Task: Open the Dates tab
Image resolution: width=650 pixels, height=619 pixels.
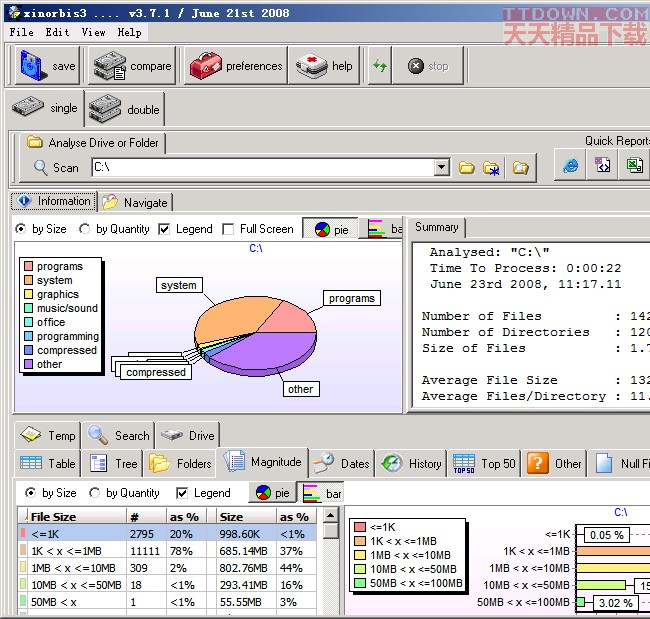Action: click(x=342, y=463)
